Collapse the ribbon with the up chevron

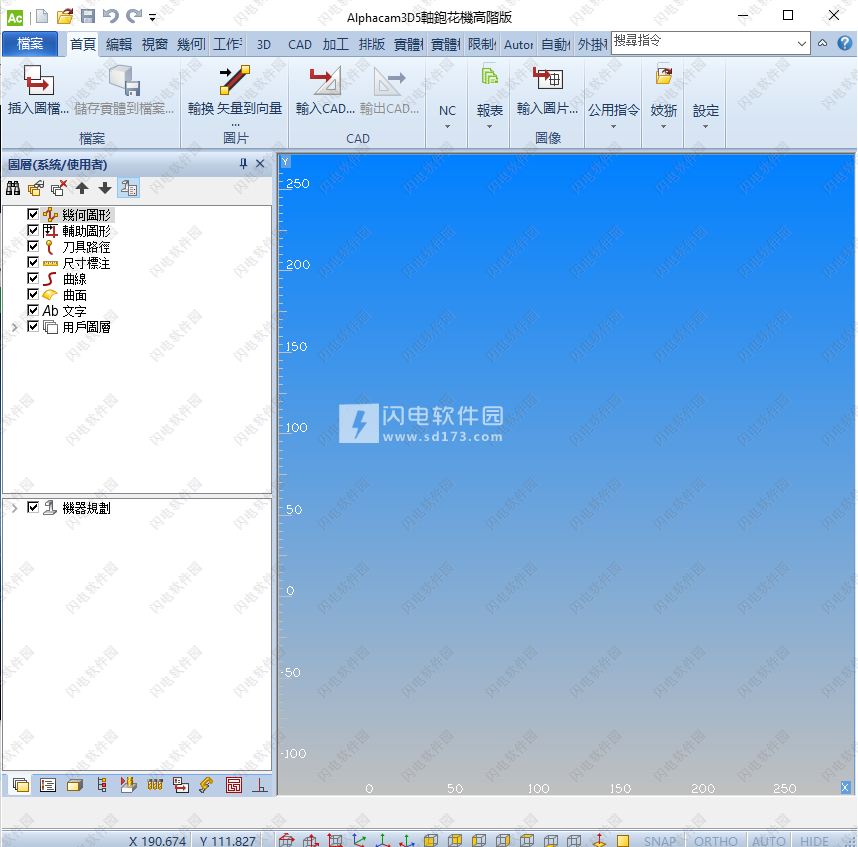[822, 43]
